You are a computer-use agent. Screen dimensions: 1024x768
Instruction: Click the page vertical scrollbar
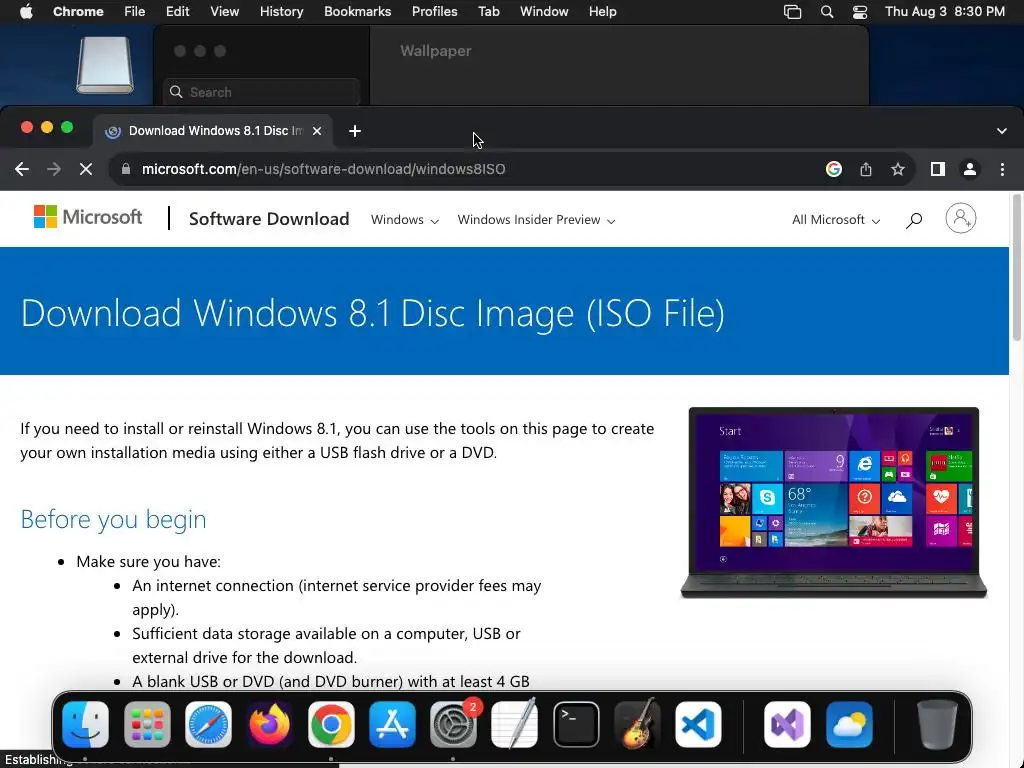coord(1017,266)
